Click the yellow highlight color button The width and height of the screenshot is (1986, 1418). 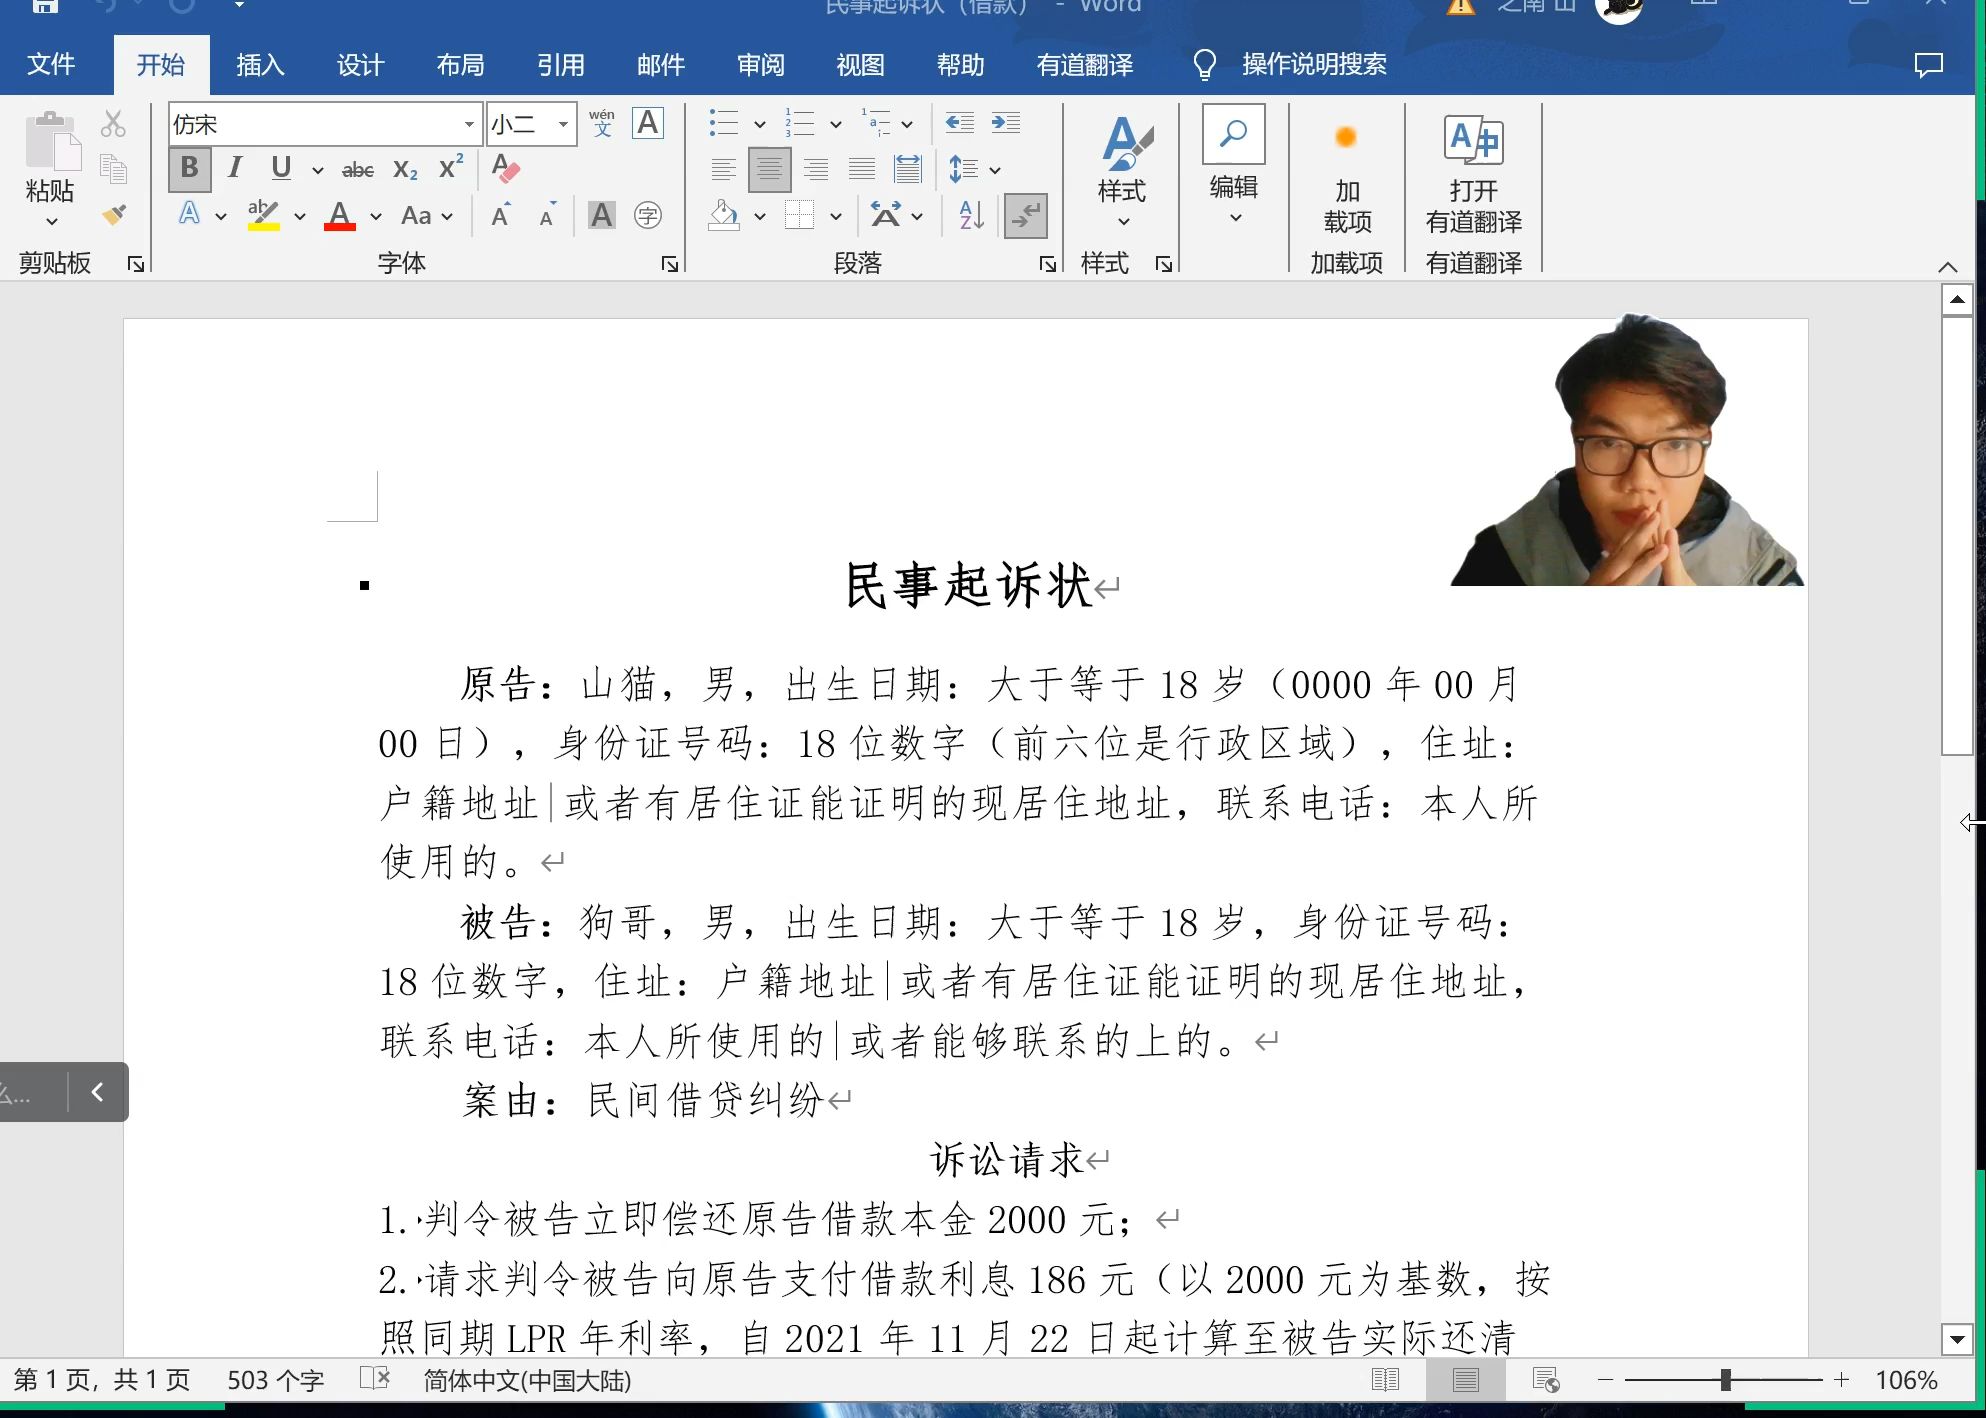264,215
